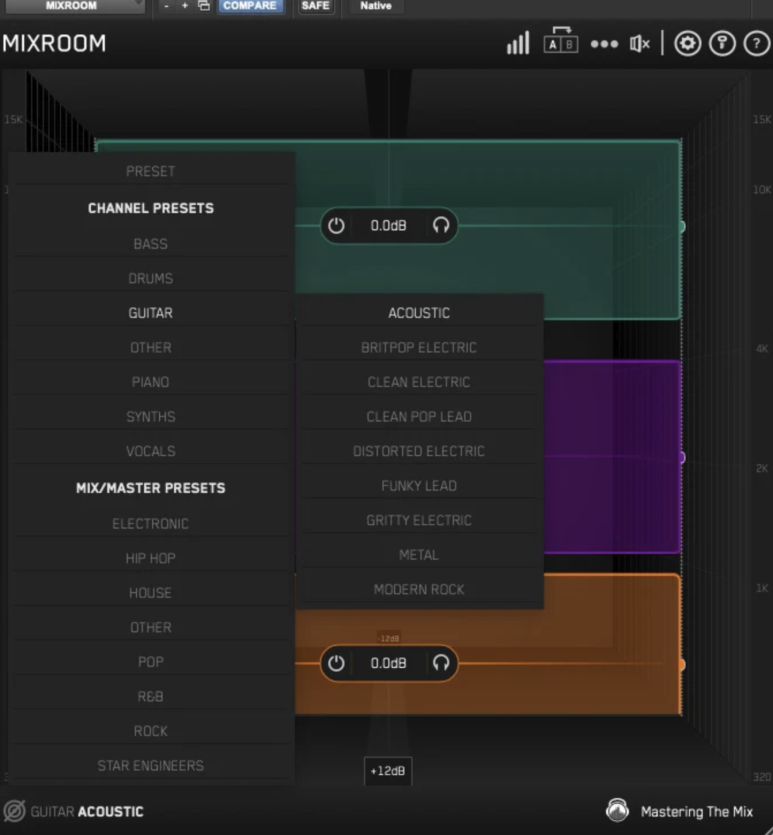Open the MIXROOM plugin selector dropdown
Image resolution: width=773 pixels, height=835 pixels.
pos(75,6)
